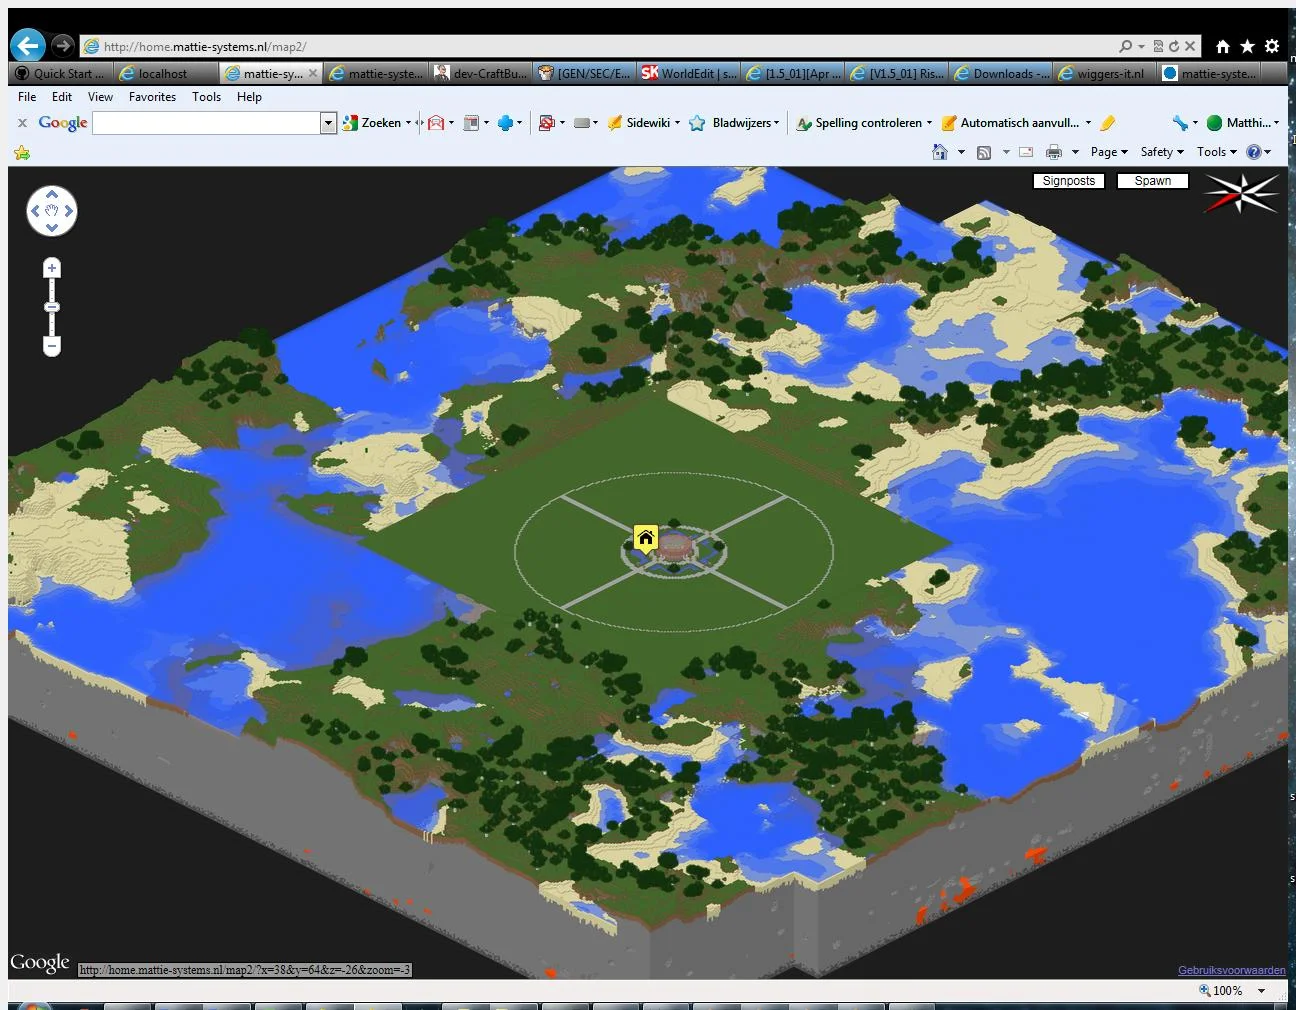Screen dimensions: 1296x1010
Task: Click the yellow home marker on map
Action: click(646, 539)
